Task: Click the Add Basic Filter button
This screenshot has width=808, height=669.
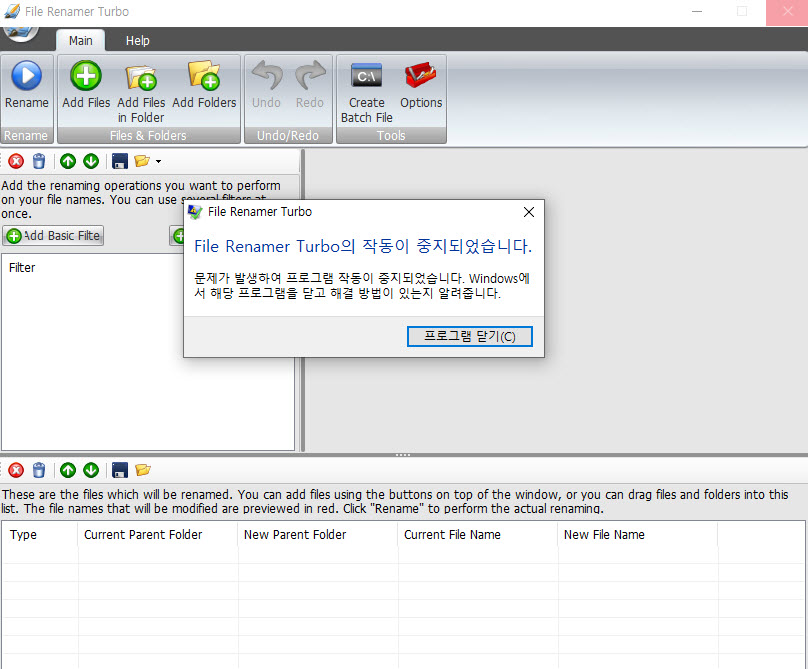Action: (53, 236)
